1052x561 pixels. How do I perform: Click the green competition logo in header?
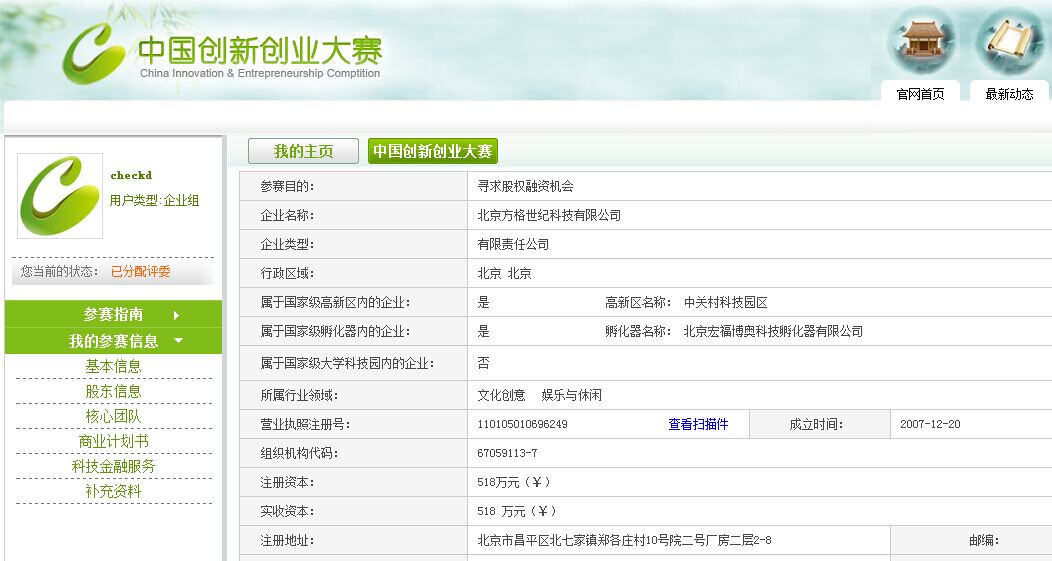click(x=93, y=53)
